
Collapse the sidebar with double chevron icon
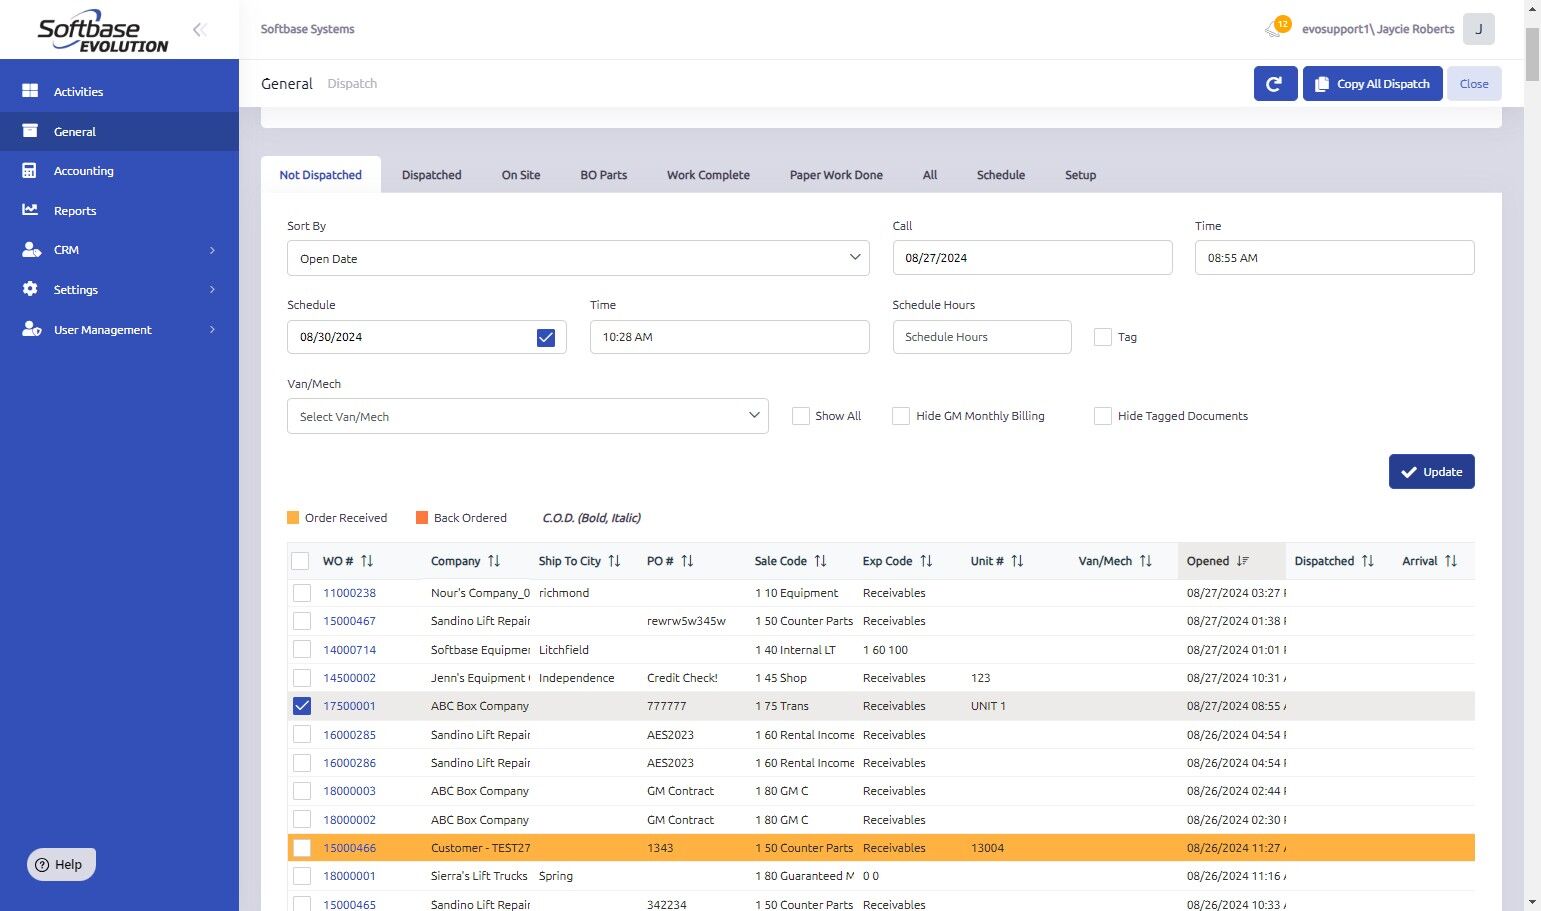click(200, 30)
